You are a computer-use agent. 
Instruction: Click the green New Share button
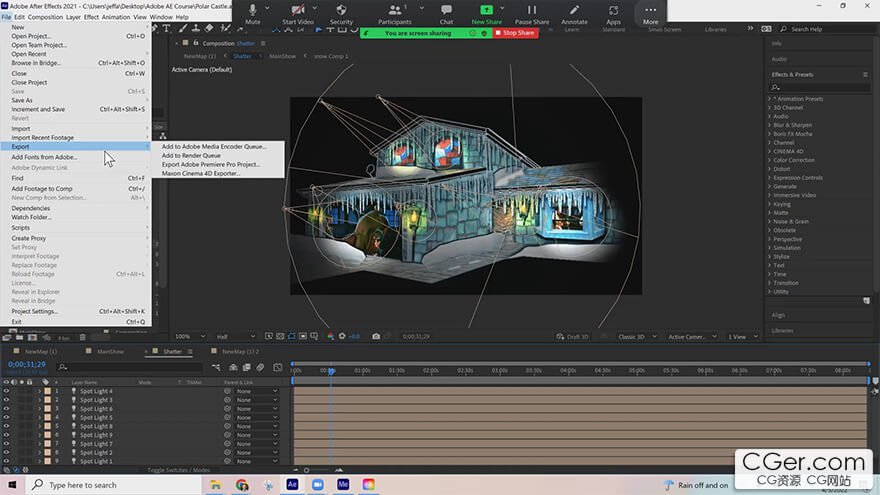486,14
